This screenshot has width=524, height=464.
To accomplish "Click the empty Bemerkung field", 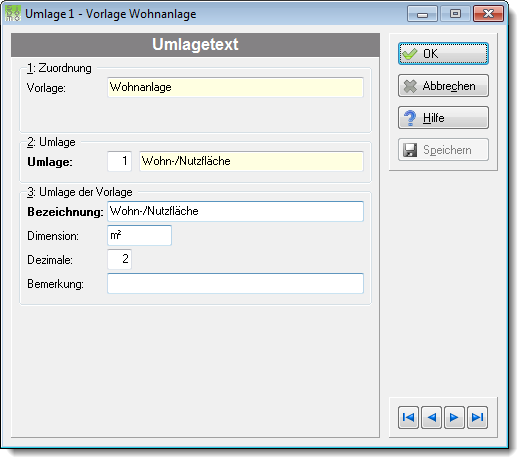I will click(235, 283).
